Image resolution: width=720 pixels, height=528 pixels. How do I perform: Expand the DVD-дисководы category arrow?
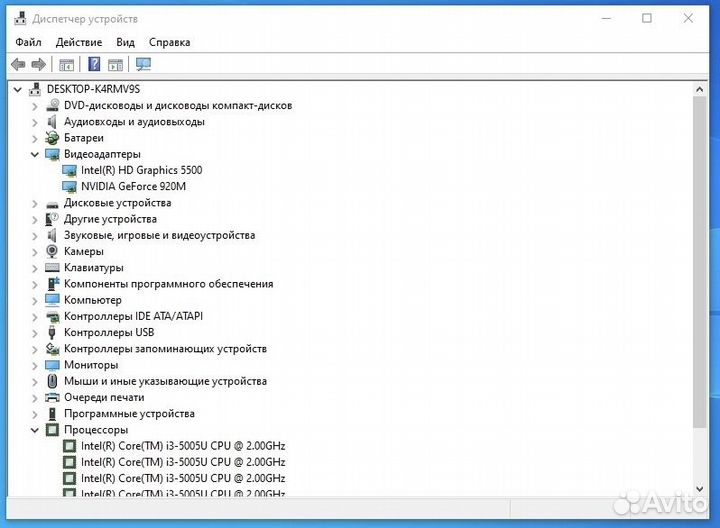click(35, 106)
